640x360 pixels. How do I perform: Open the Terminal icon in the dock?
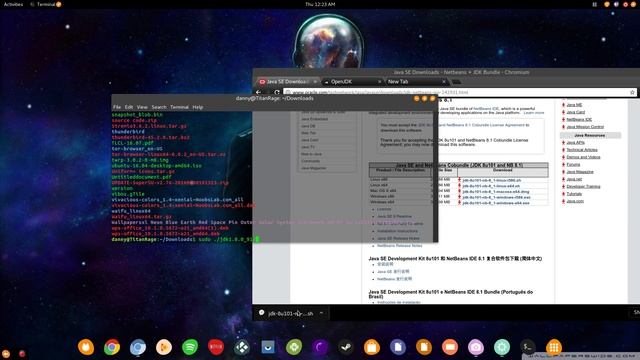[528, 347]
